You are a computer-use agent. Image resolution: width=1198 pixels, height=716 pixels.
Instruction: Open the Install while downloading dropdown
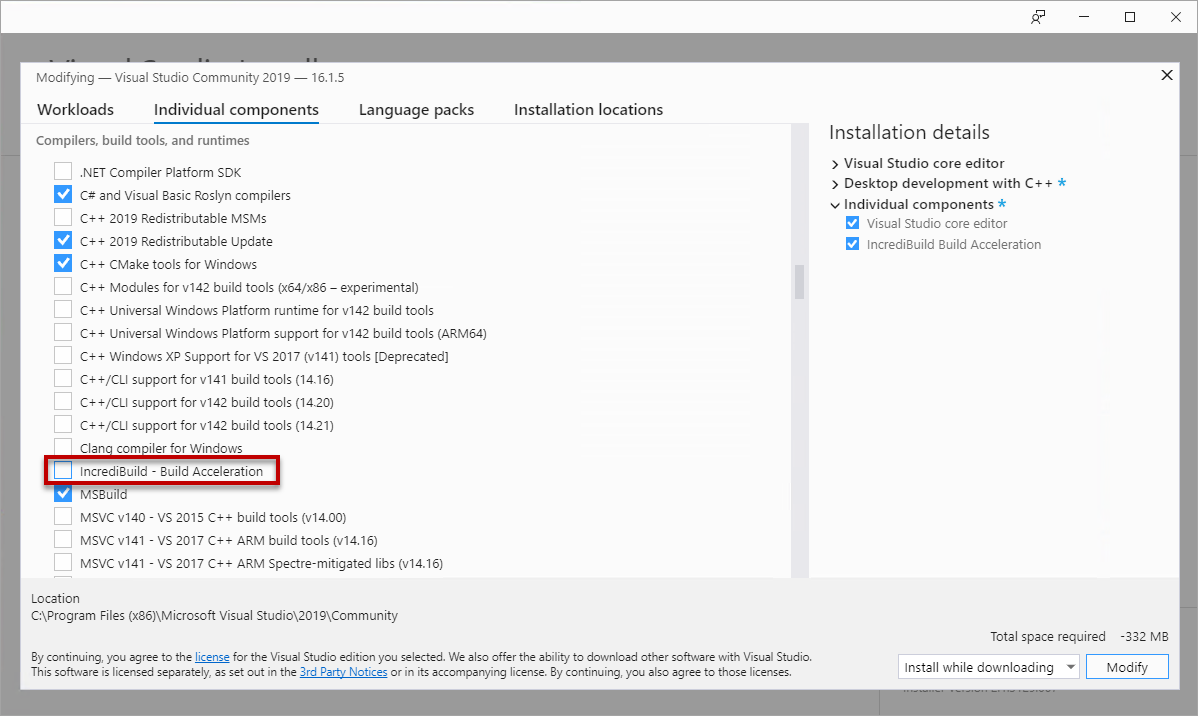click(988, 667)
